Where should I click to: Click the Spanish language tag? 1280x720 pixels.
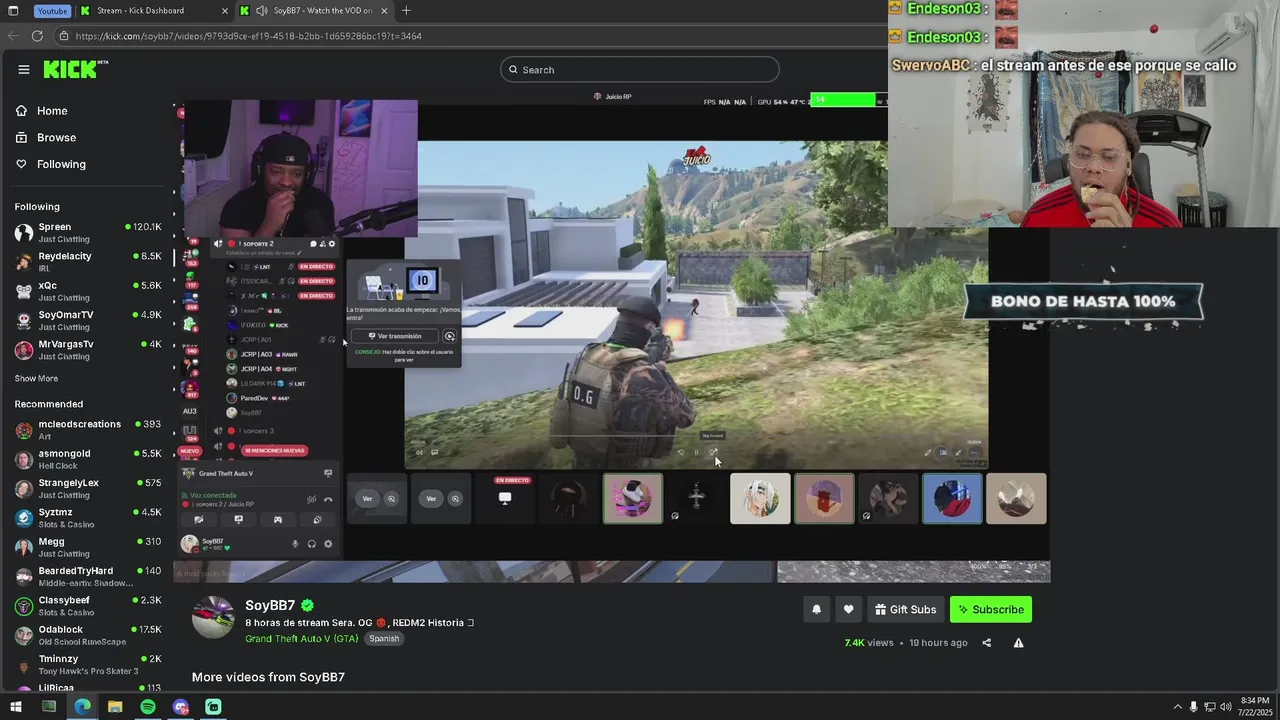point(384,638)
